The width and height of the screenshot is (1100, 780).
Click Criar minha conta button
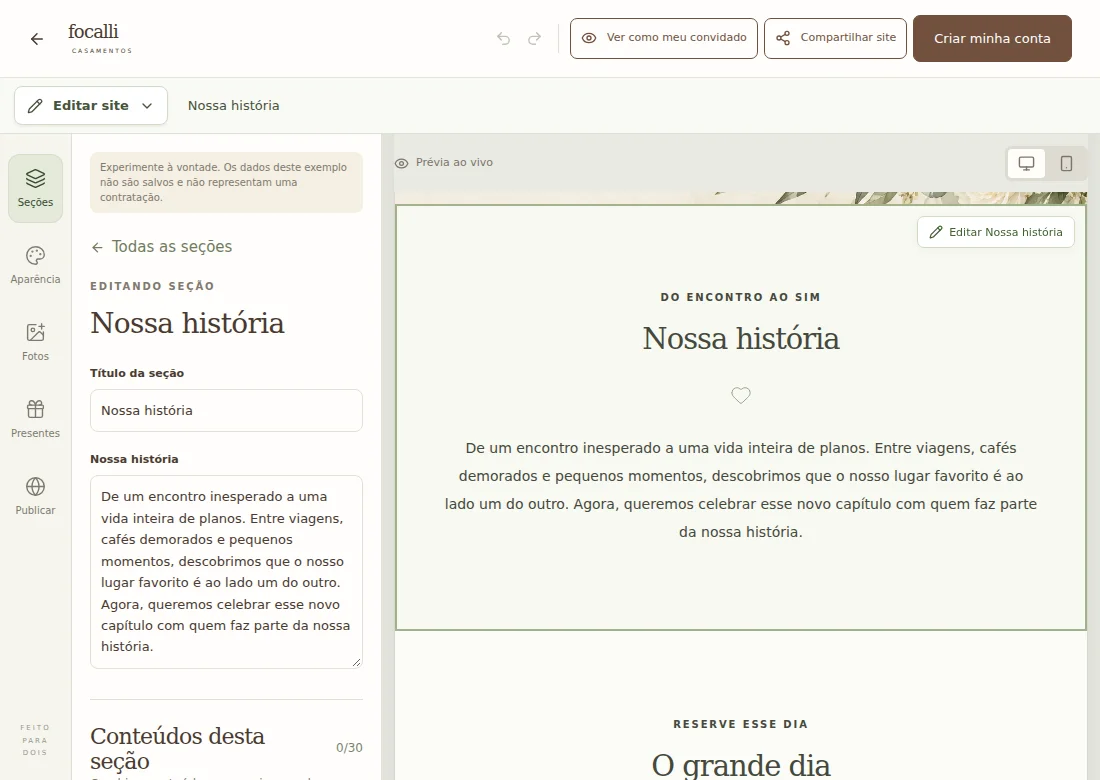[992, 39]
